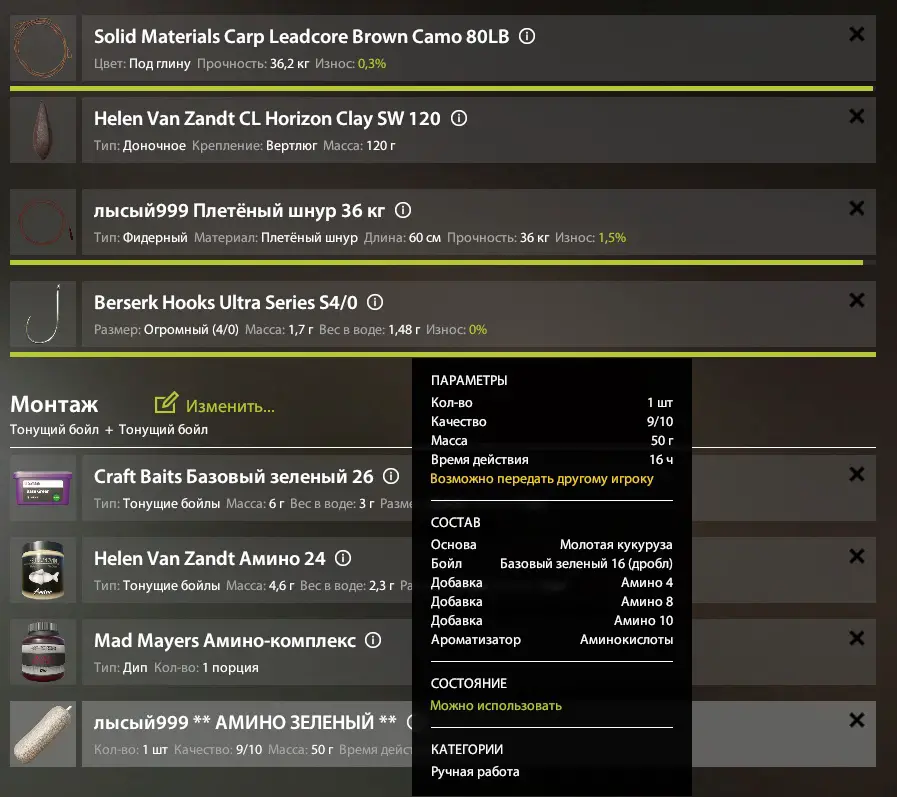
Task: Remove лысый999 Плетёный шнур leader
Action: 856,208
